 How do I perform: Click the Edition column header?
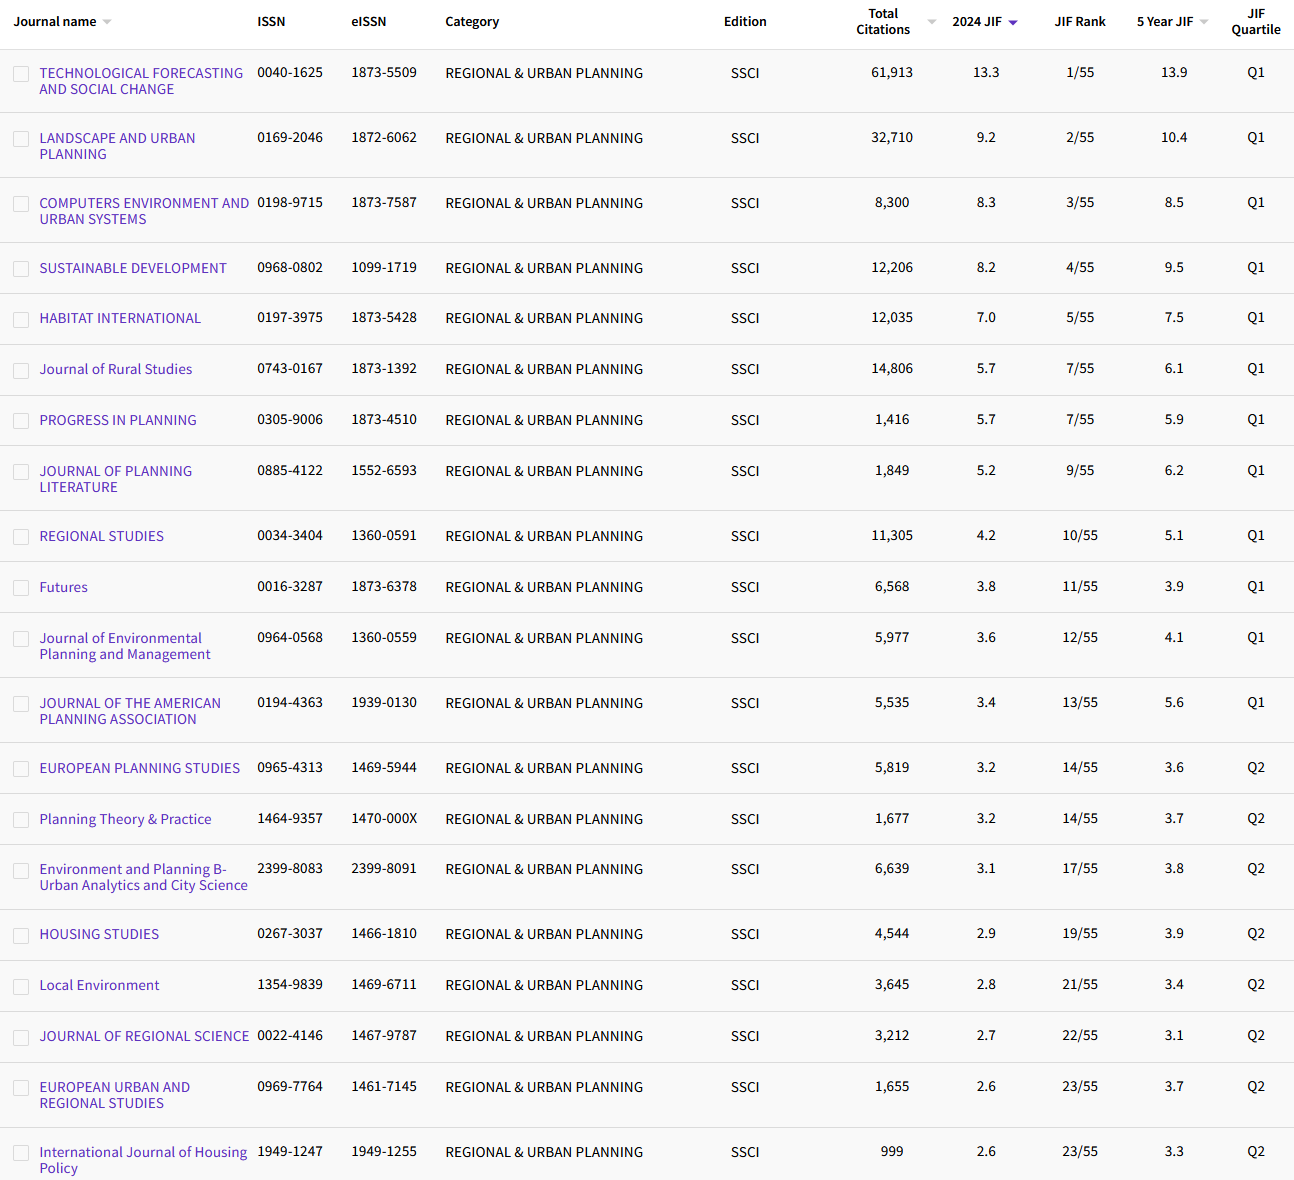tap(745, 21)
